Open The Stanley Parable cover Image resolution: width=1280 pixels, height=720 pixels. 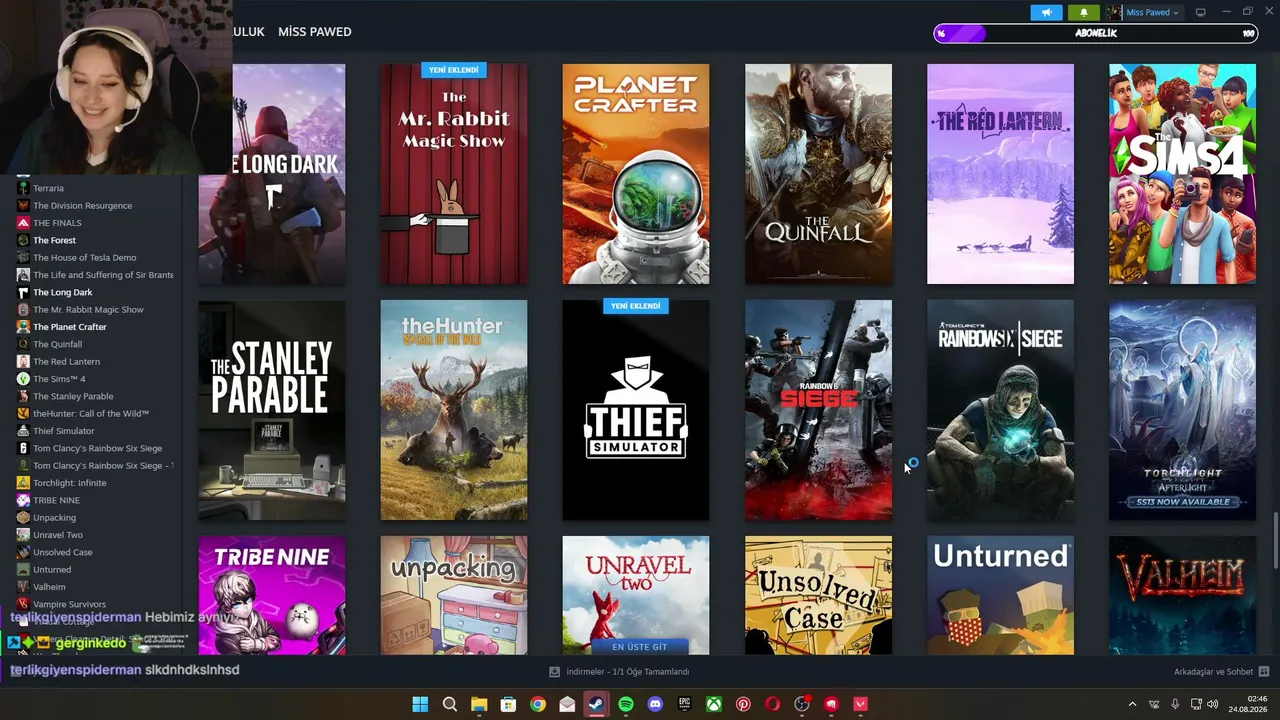click(x=272, y=410)
